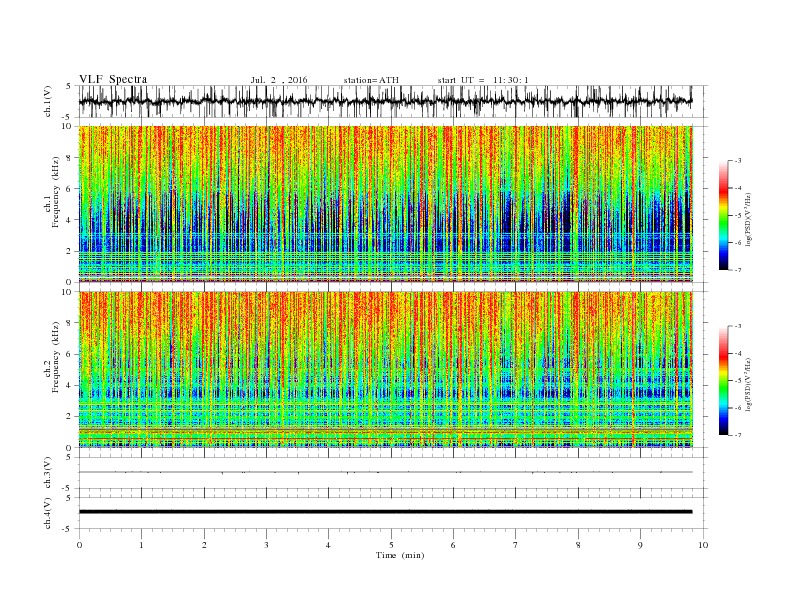792x612 pixels.
Task: Click the flat ch.3 voltage trace line
Action: pyautogui.click(x=386, y=472)
